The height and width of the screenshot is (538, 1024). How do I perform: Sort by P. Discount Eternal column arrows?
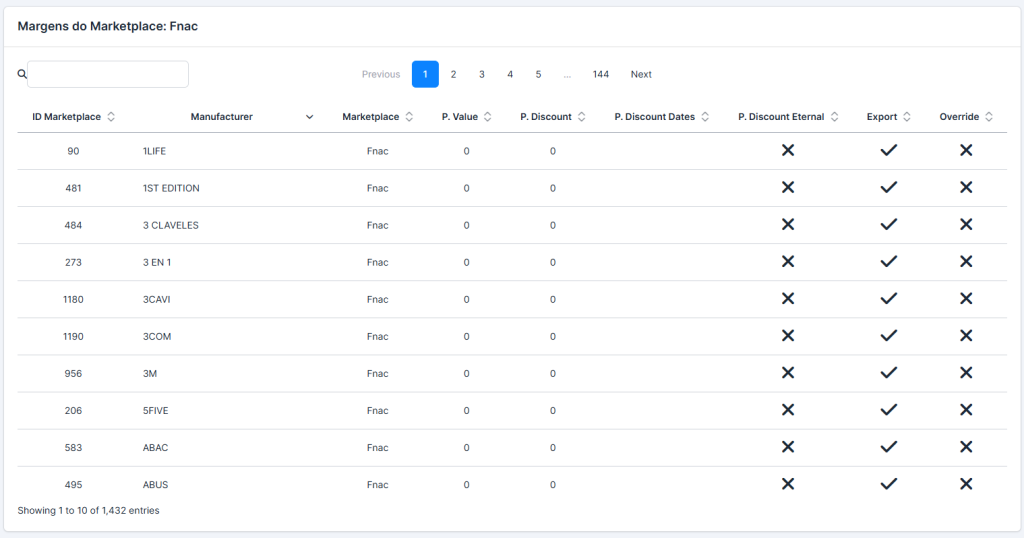click(x=834, y=117)
